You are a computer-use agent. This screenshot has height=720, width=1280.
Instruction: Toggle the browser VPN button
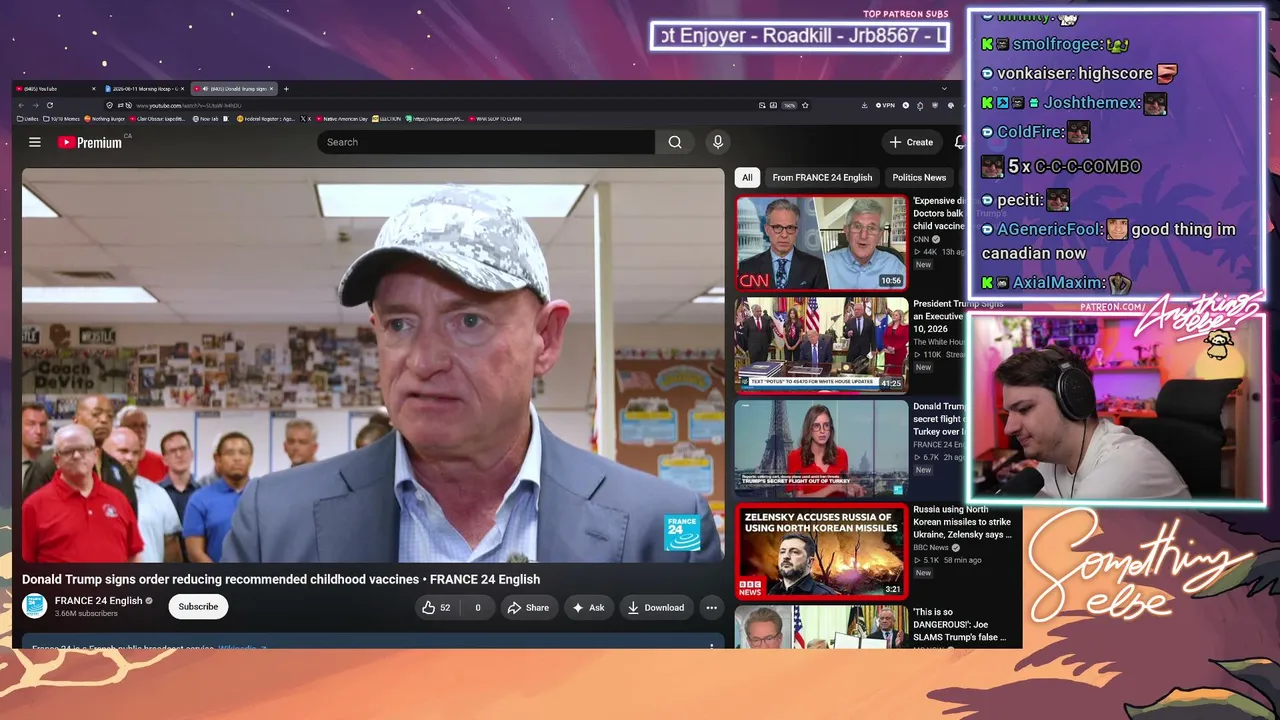coord(885,105)
